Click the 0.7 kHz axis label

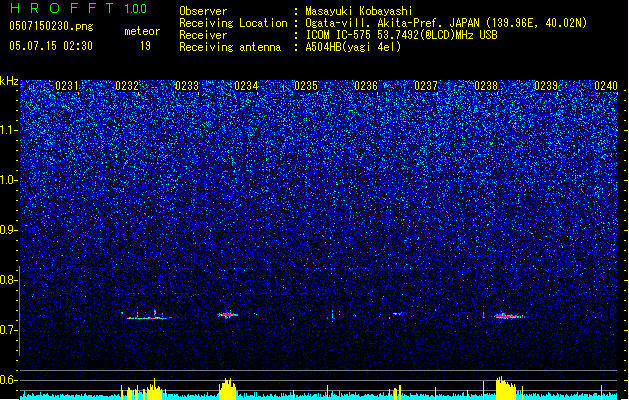click(8, 330)
